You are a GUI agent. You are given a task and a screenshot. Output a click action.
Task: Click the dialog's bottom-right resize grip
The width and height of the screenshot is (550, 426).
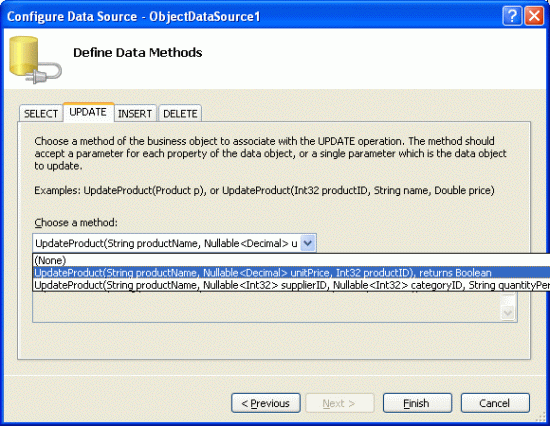coord(543,418)
